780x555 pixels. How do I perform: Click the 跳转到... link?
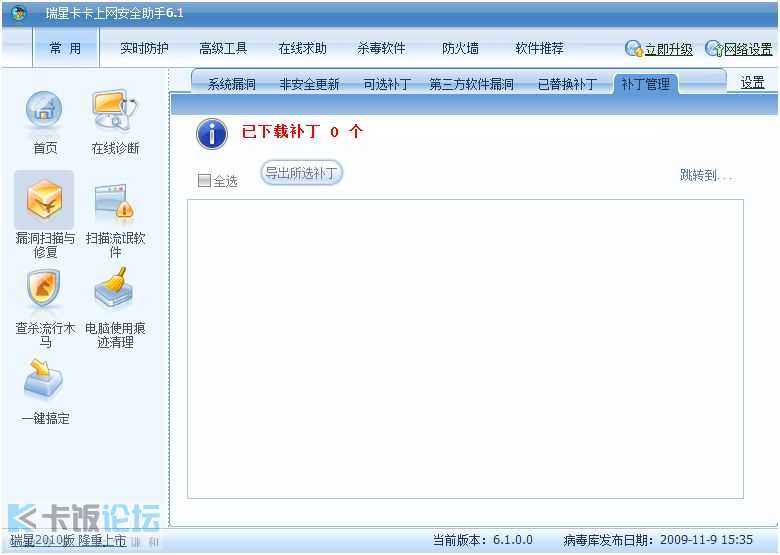pos(706,175)
